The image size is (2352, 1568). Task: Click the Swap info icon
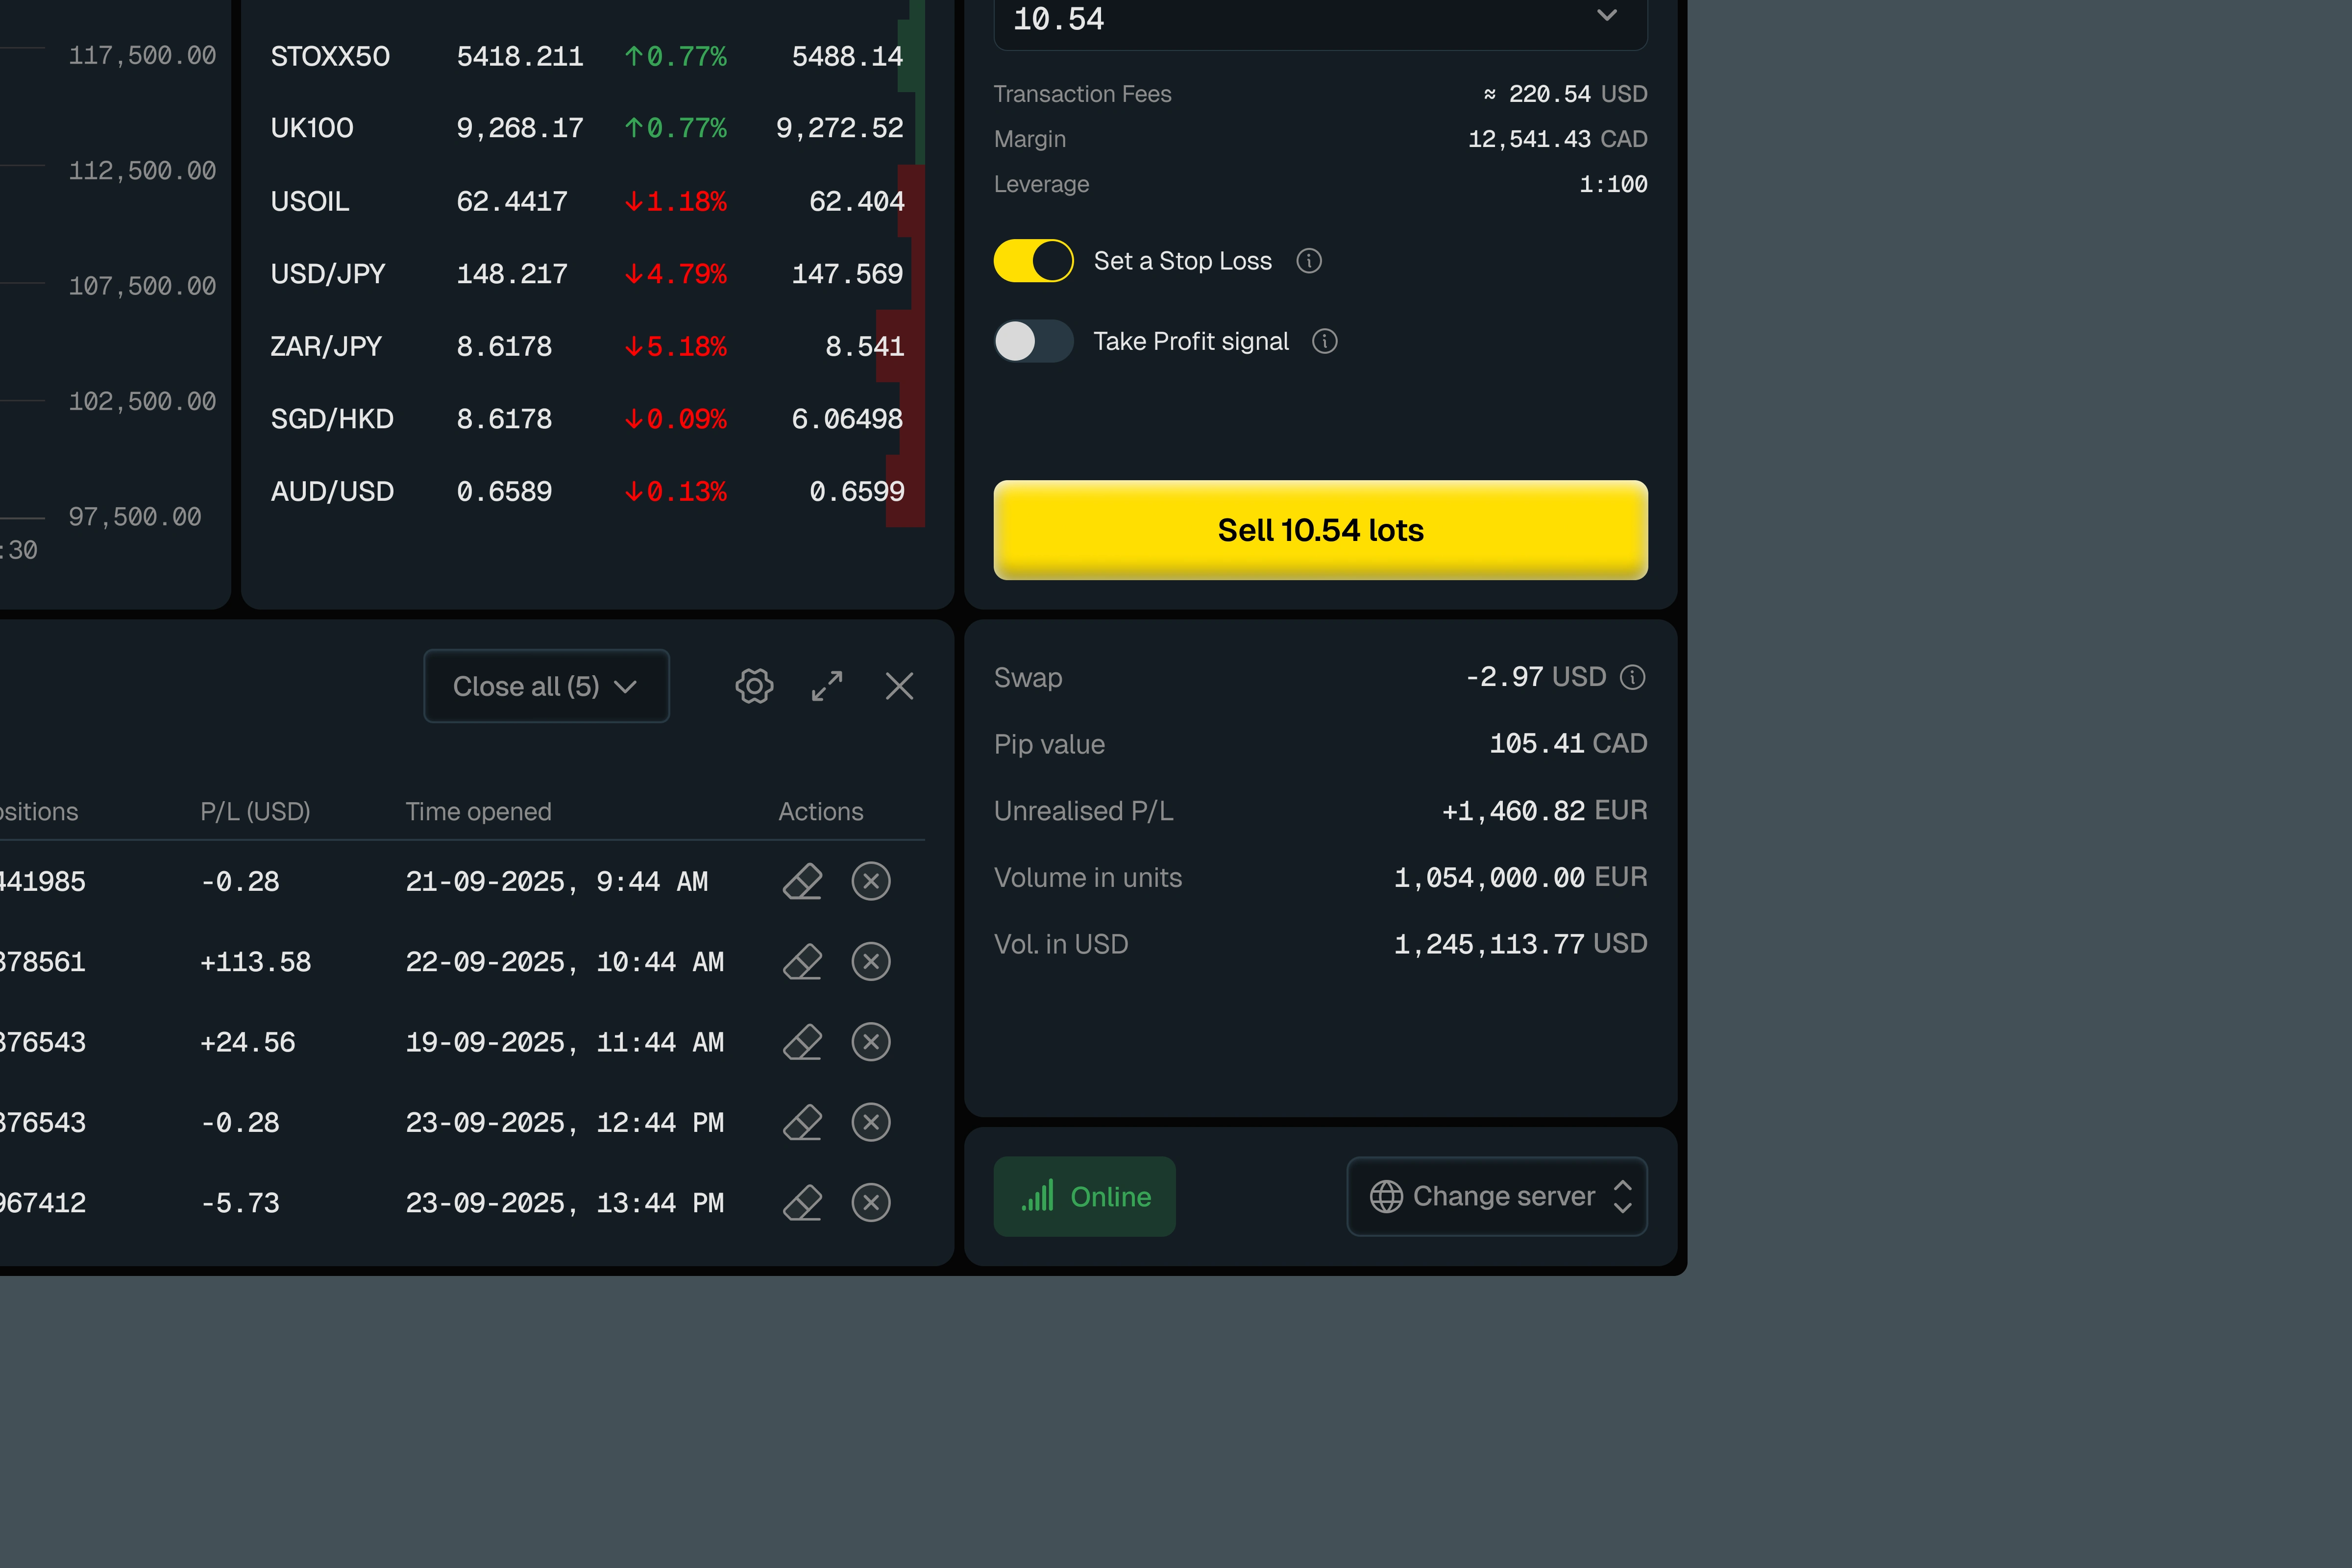coord(1632,678)
